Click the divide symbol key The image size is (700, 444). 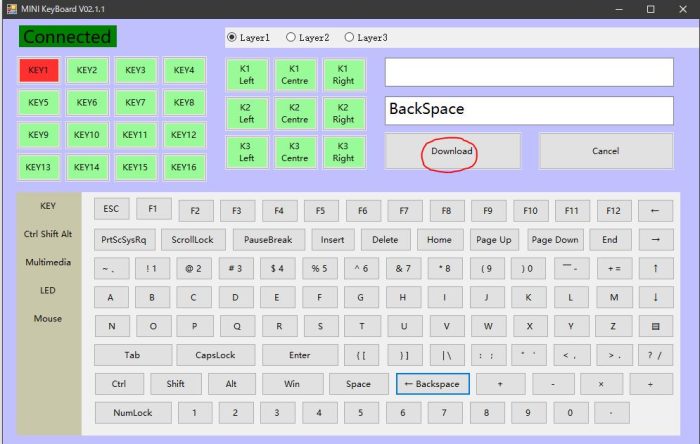coord(651,384)
